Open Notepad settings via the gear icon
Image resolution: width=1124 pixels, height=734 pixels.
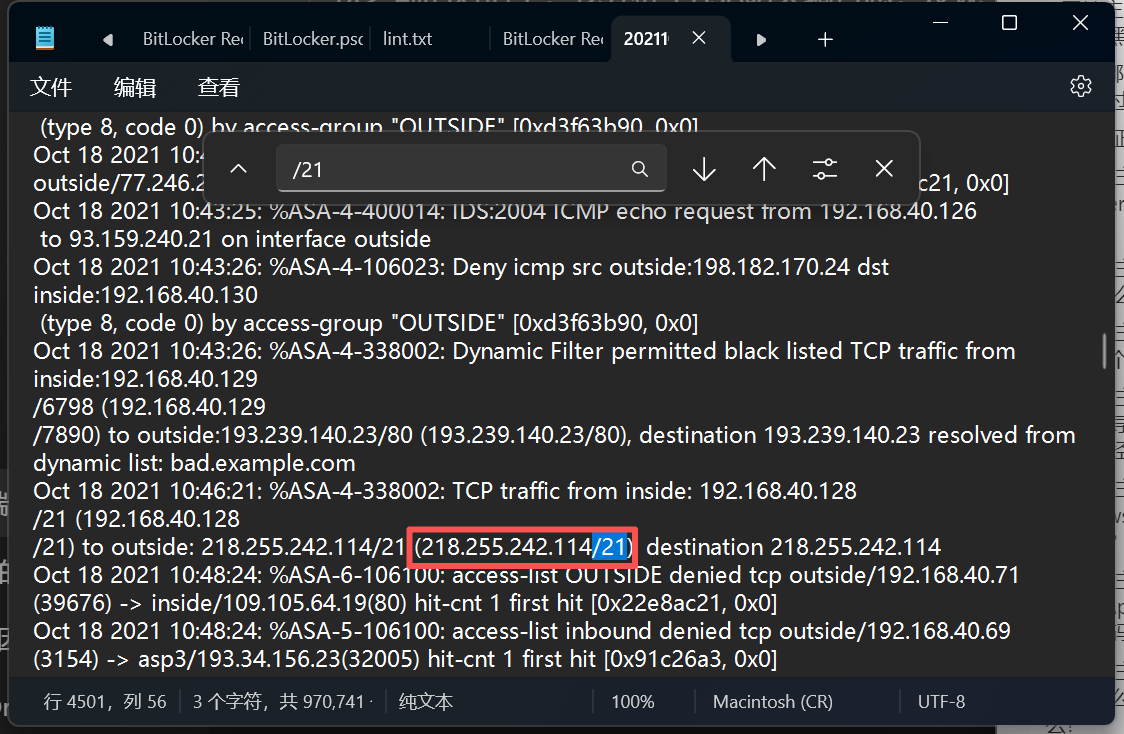point(1080,87)
